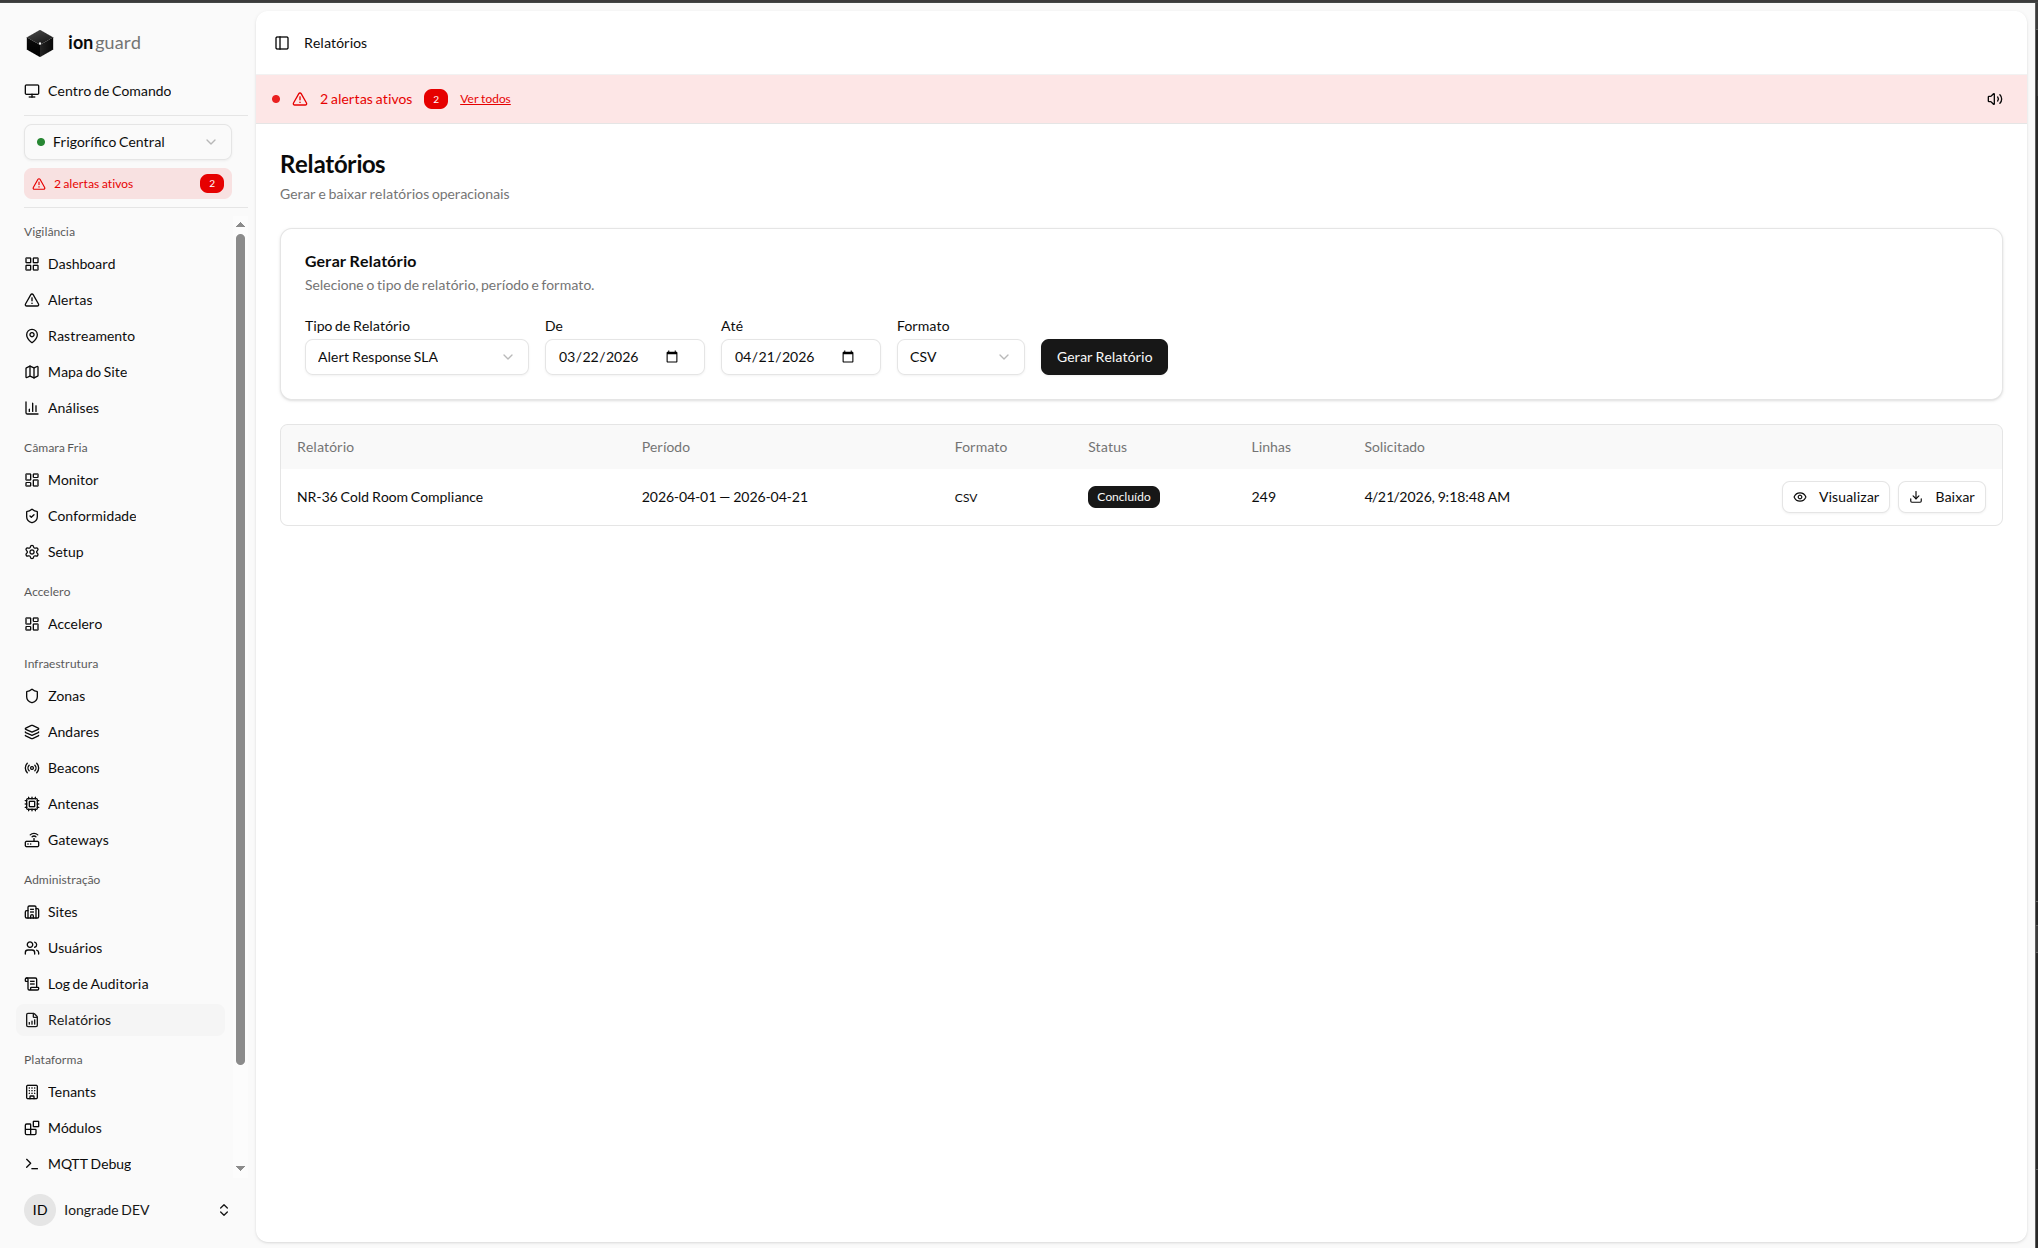Open Formato CSV dropdown

(x=960, y=357)
